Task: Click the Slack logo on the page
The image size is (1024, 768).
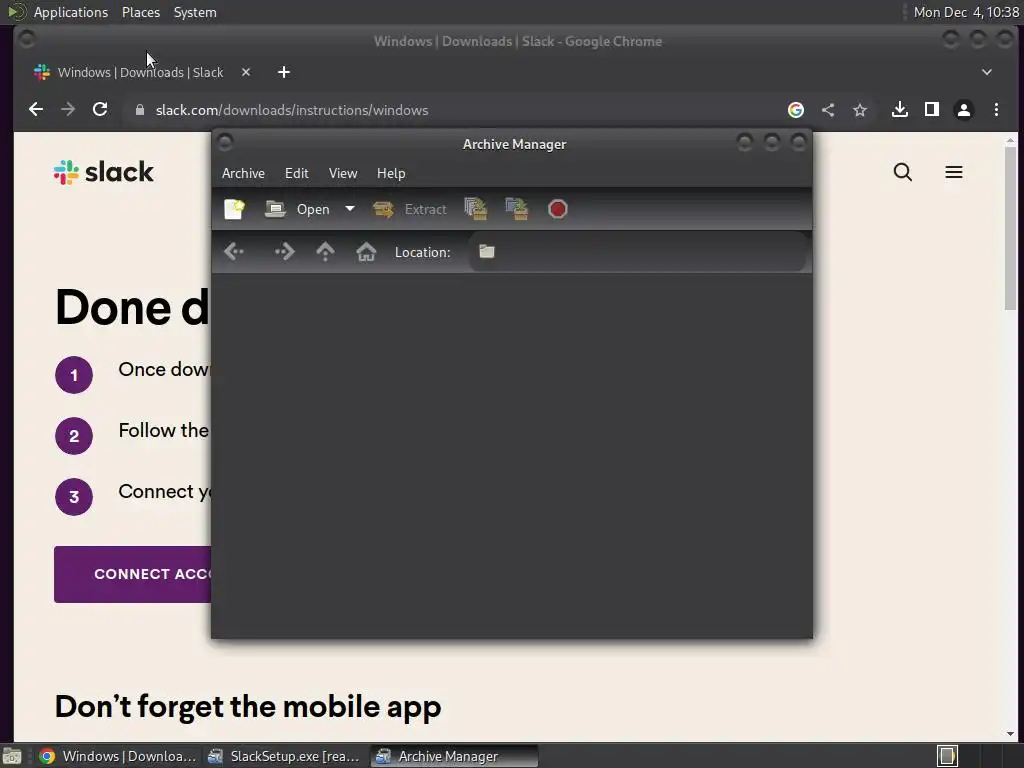Action: click(103, 172)
